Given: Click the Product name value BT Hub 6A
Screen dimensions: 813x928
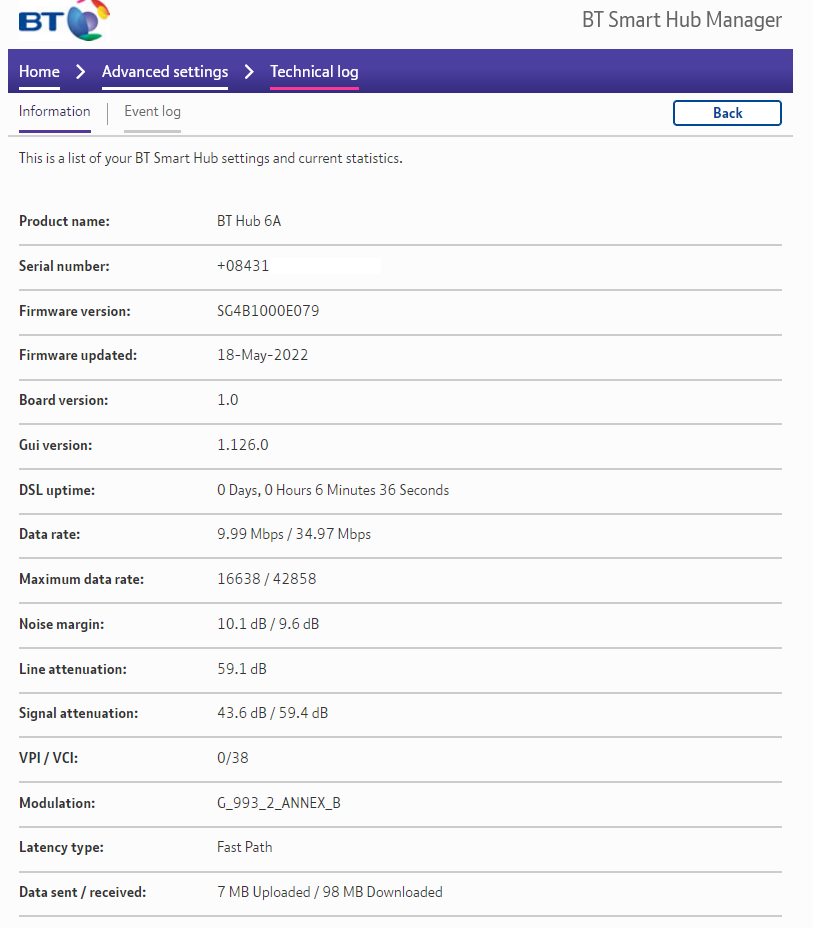Looking at the screenshot, I should tap(249, 221).
